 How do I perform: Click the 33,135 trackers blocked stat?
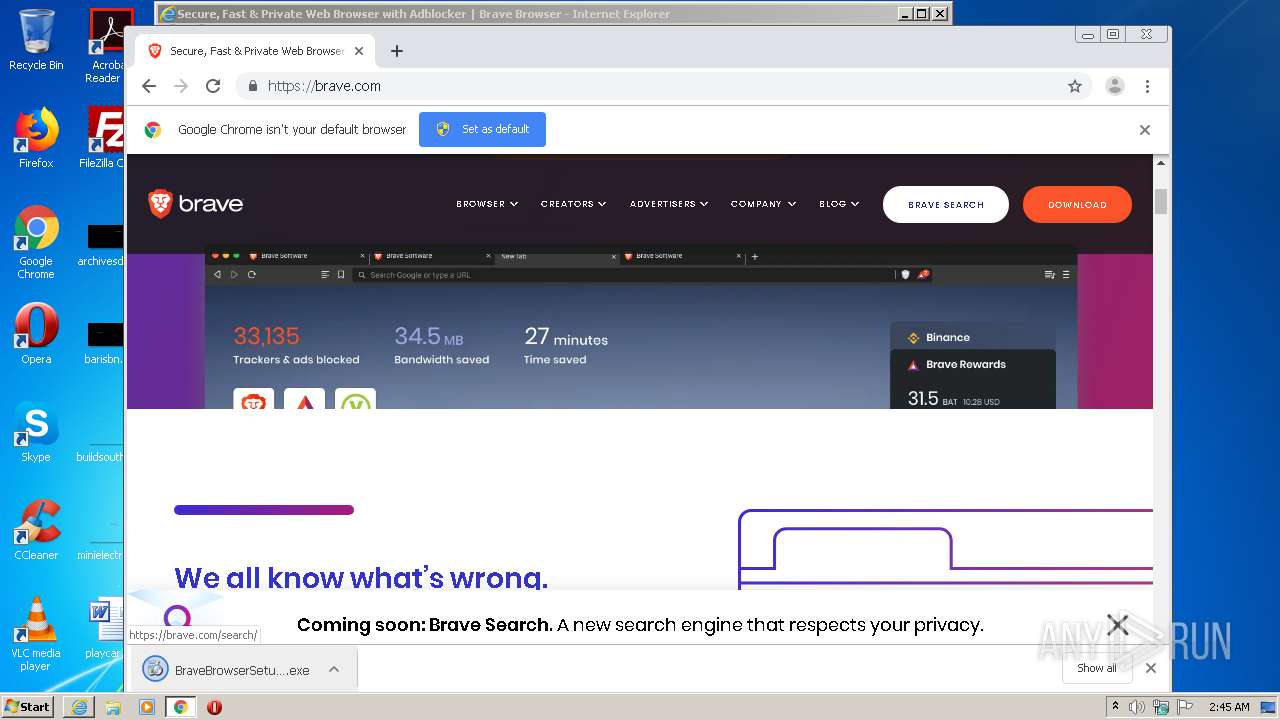coord(296,345)
